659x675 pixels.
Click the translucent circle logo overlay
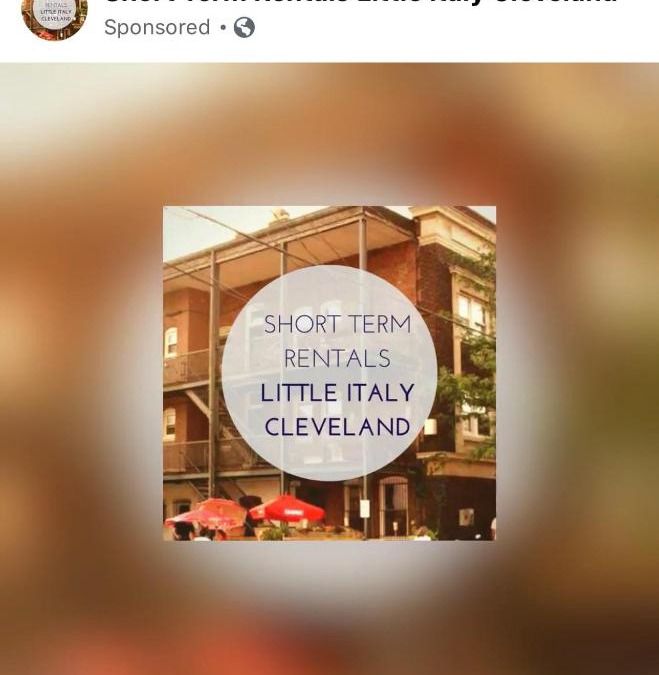tap(330, 373)
